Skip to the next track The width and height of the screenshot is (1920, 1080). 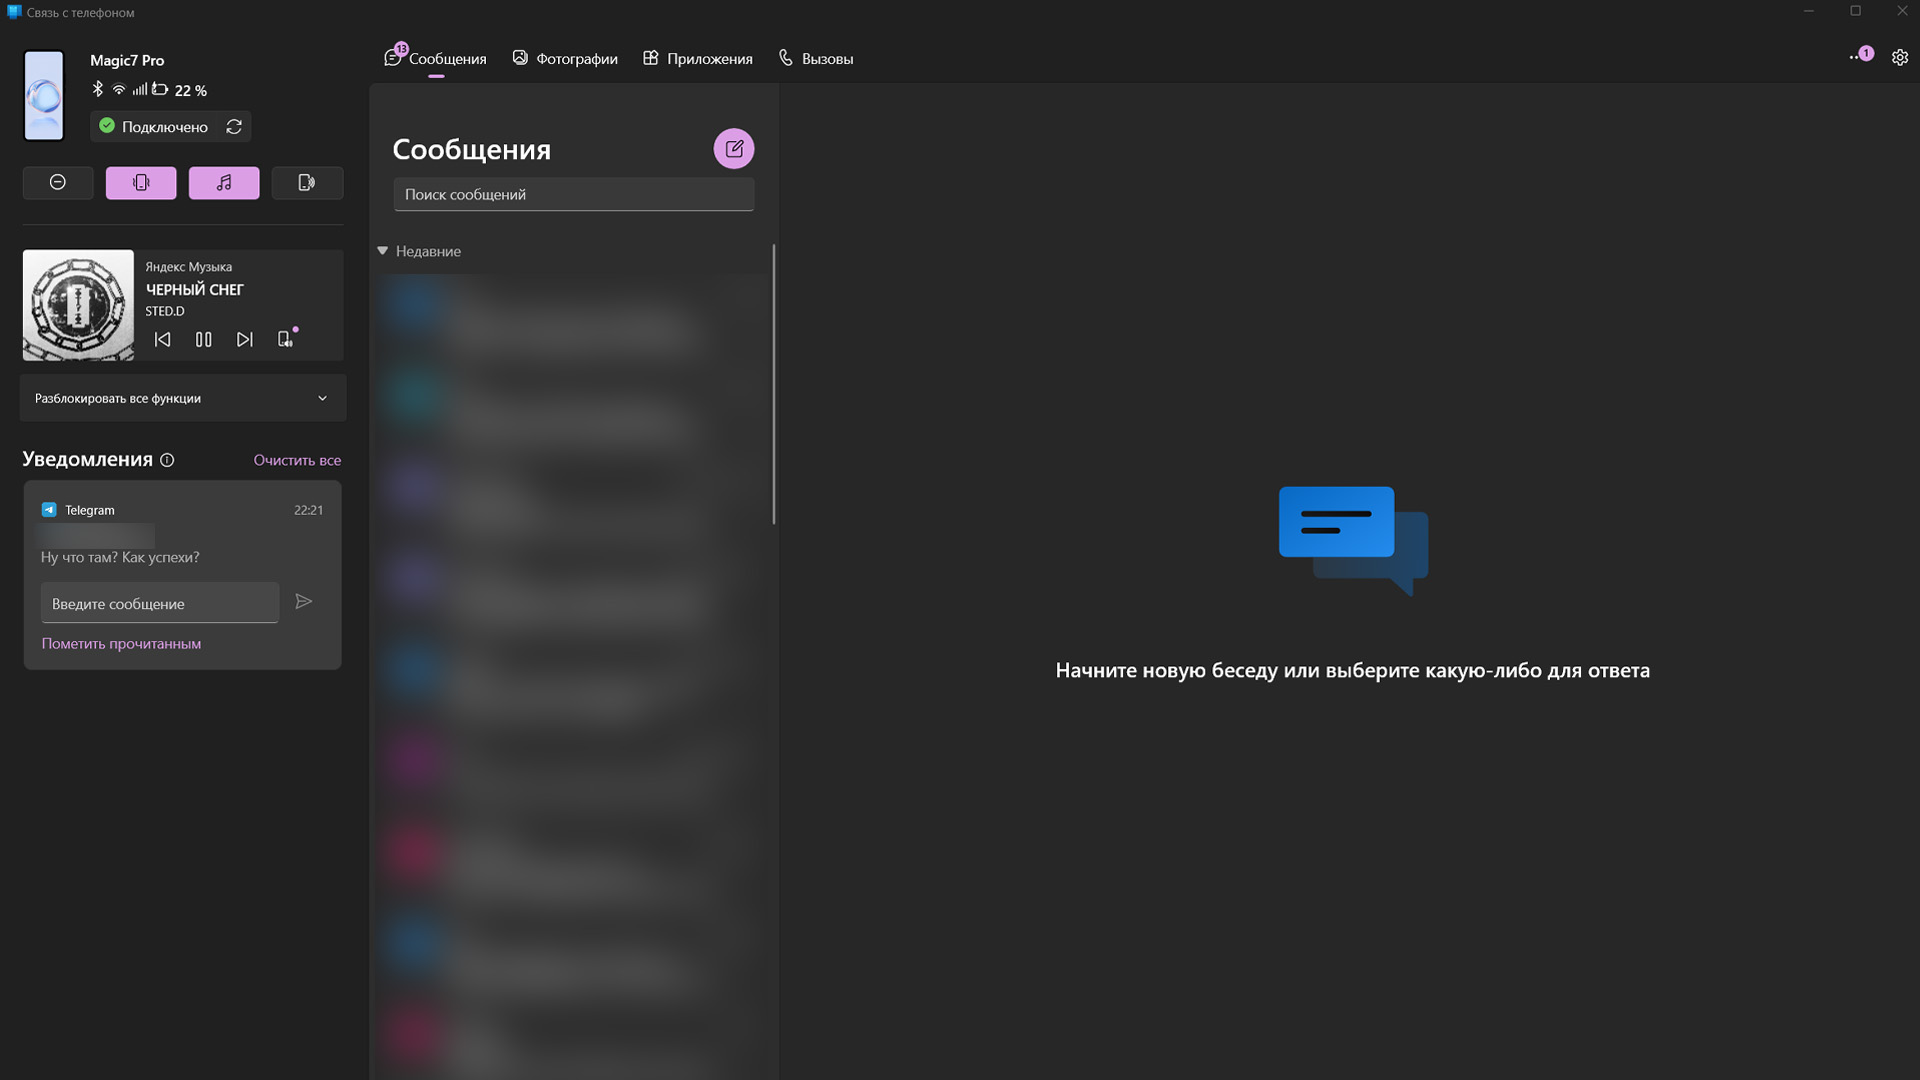click(244, 340)
